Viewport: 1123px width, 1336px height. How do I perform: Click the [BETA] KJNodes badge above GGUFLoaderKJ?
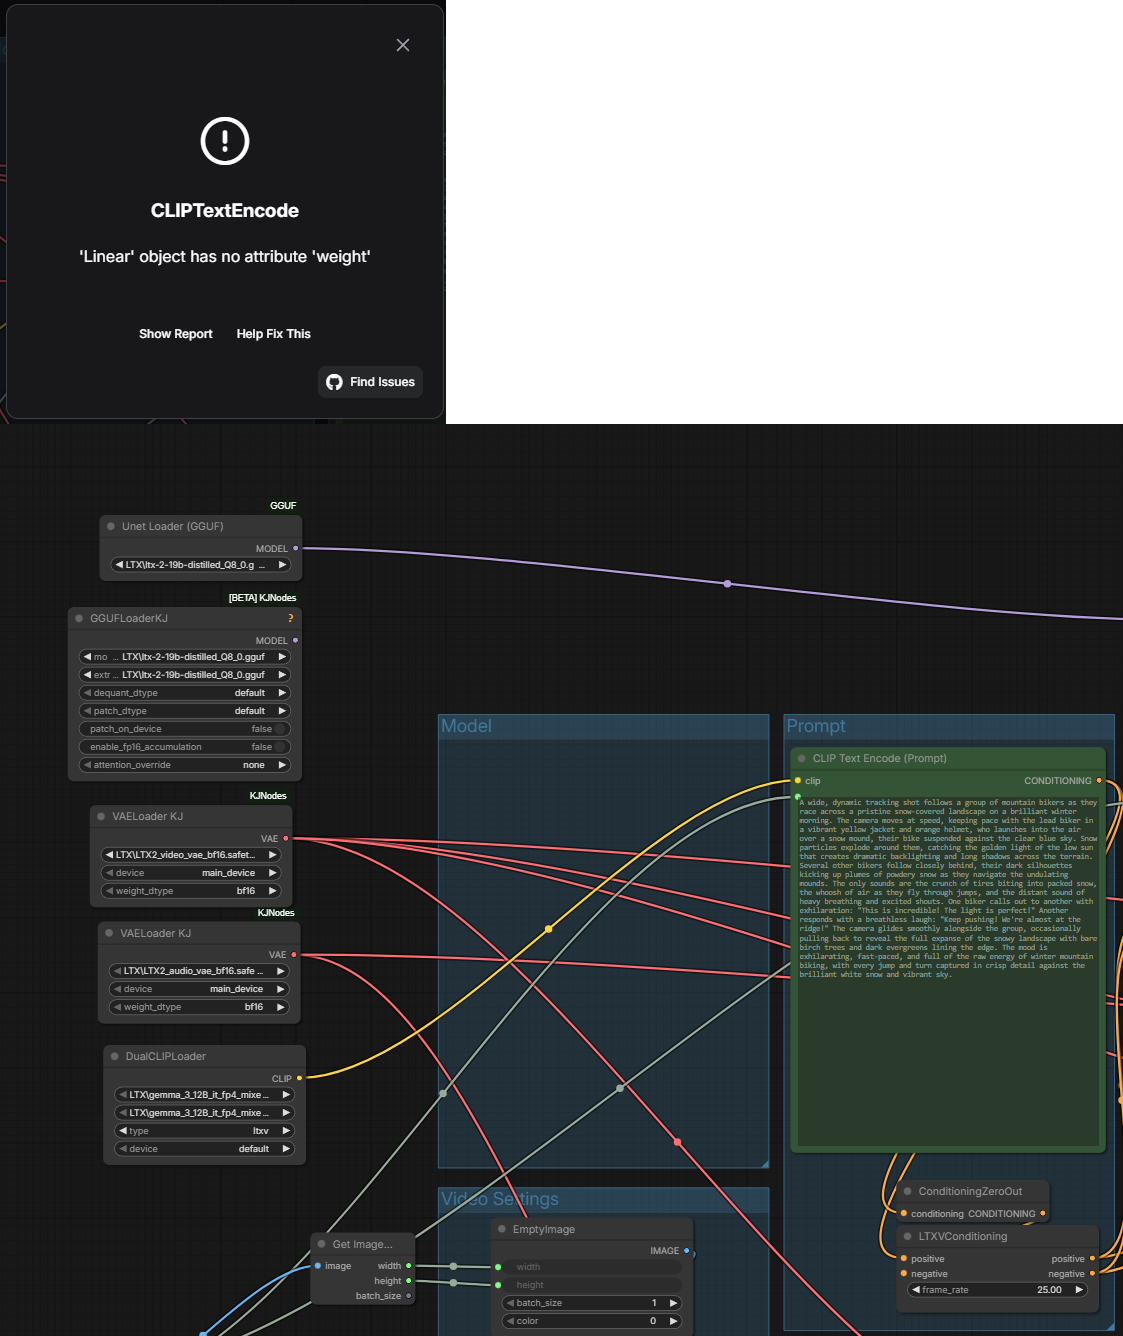(x=262, y=598)
